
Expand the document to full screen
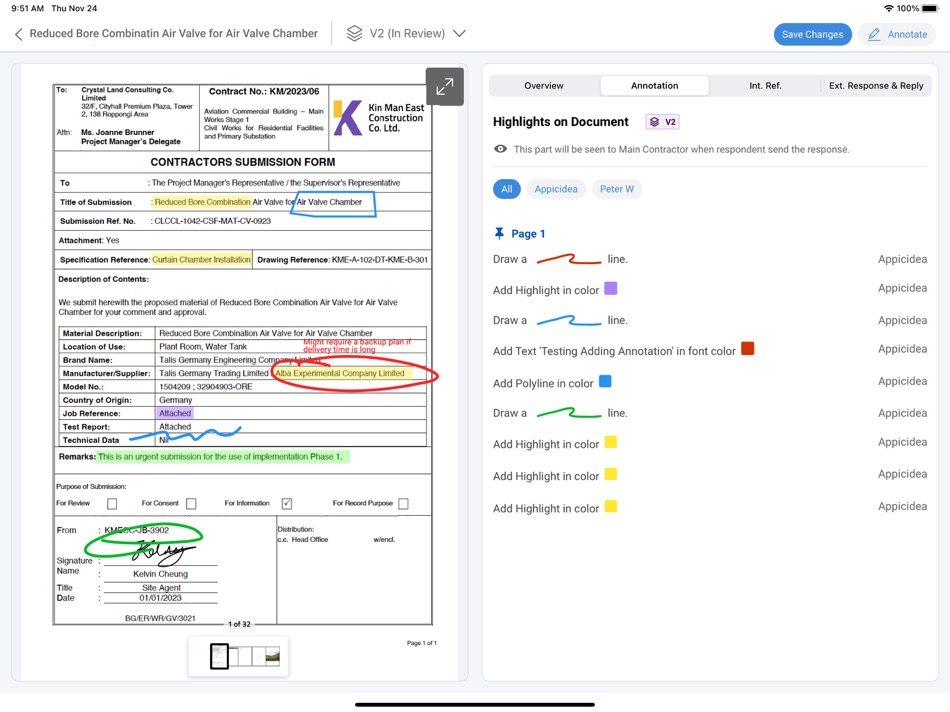[x=445, y=87]
